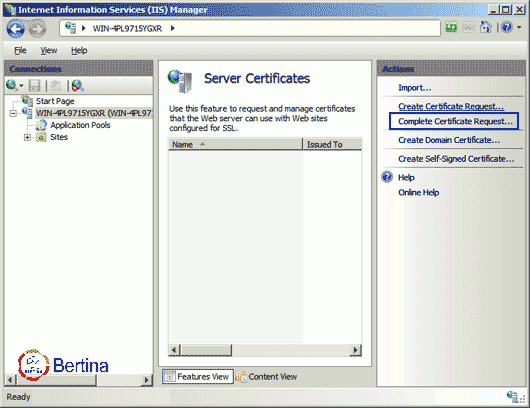Screen dimensions: 530x408
Task: Click the Save Connections disk icon
Action: (x=34, y=86)
